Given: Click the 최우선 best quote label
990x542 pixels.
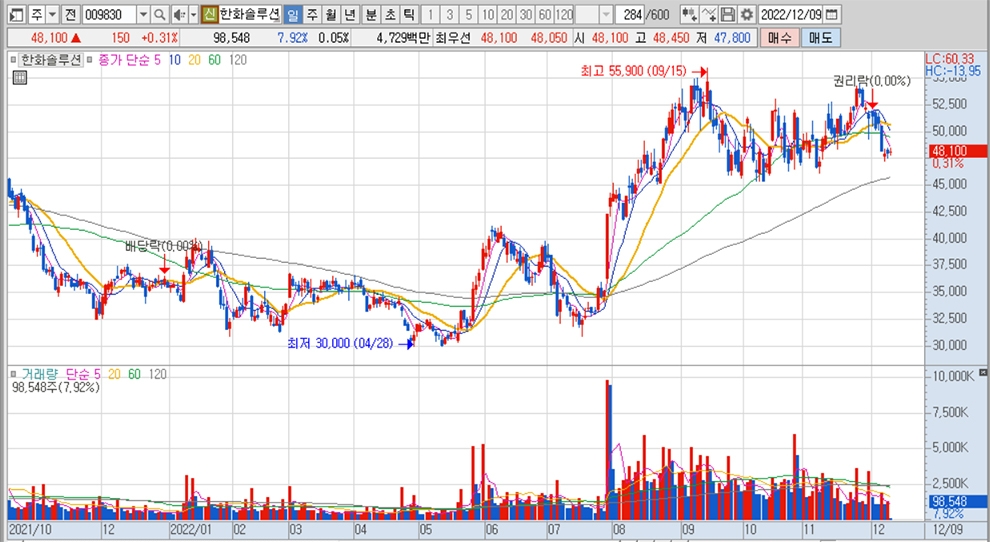Looking at the screenshot, I should [x=453, y=38].
